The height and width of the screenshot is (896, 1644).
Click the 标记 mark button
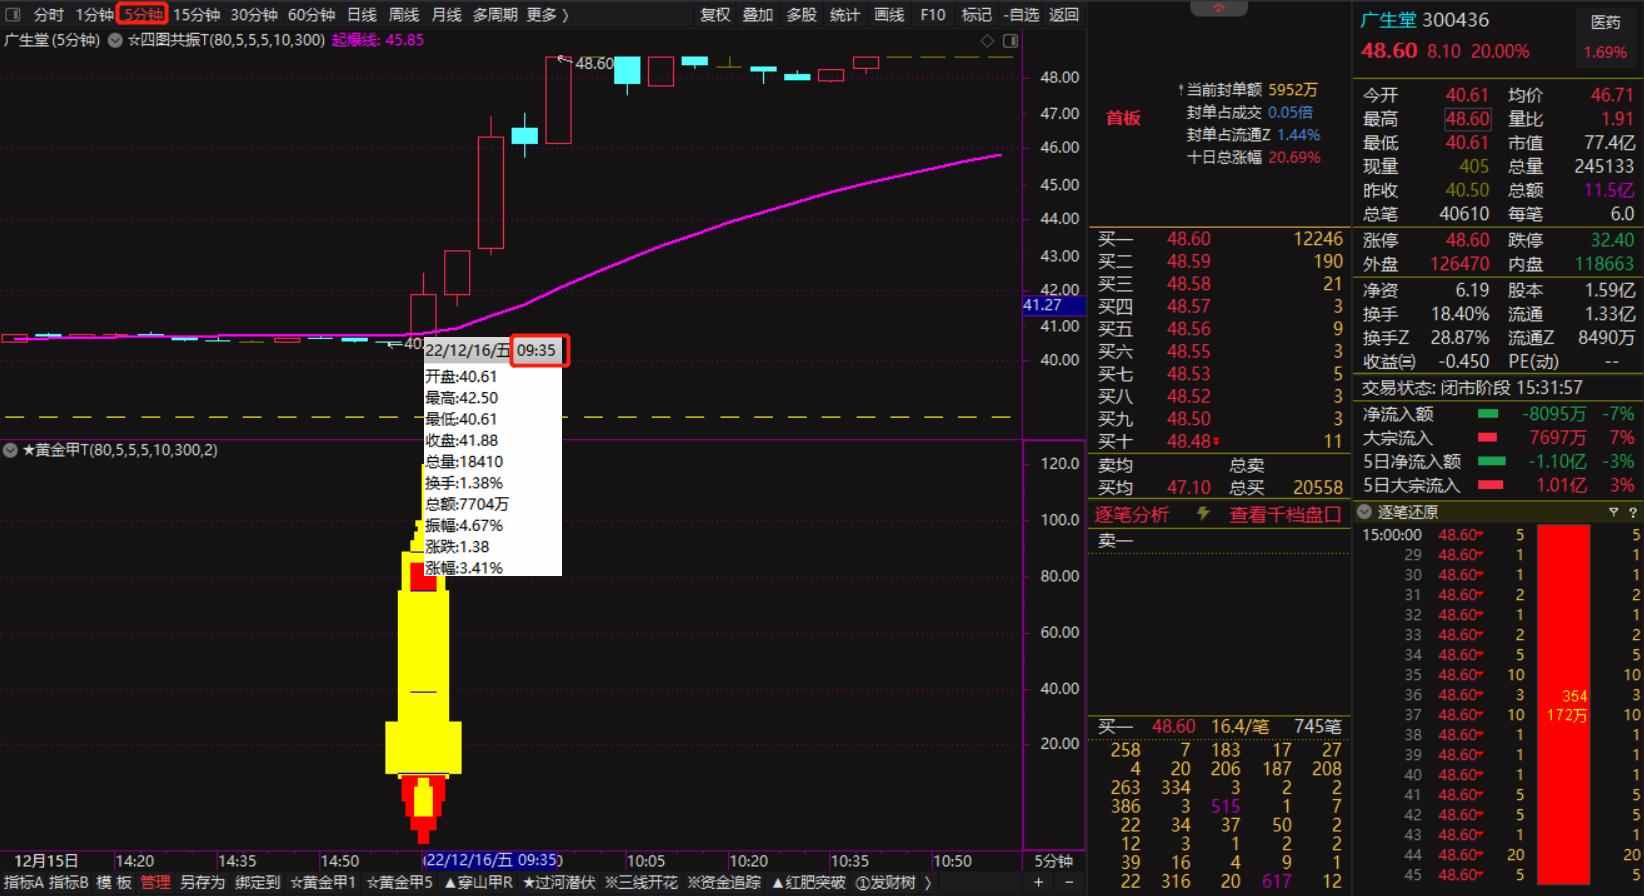tap(976, 14)
